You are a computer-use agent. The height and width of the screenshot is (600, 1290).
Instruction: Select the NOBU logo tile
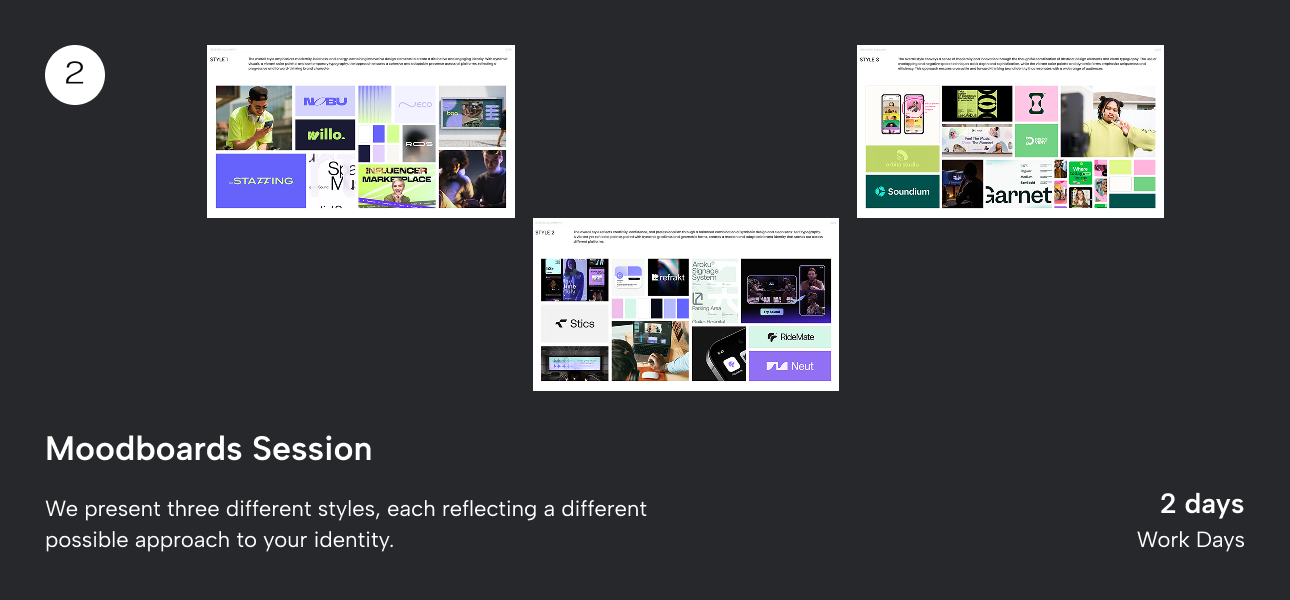(x=326, y=102)
